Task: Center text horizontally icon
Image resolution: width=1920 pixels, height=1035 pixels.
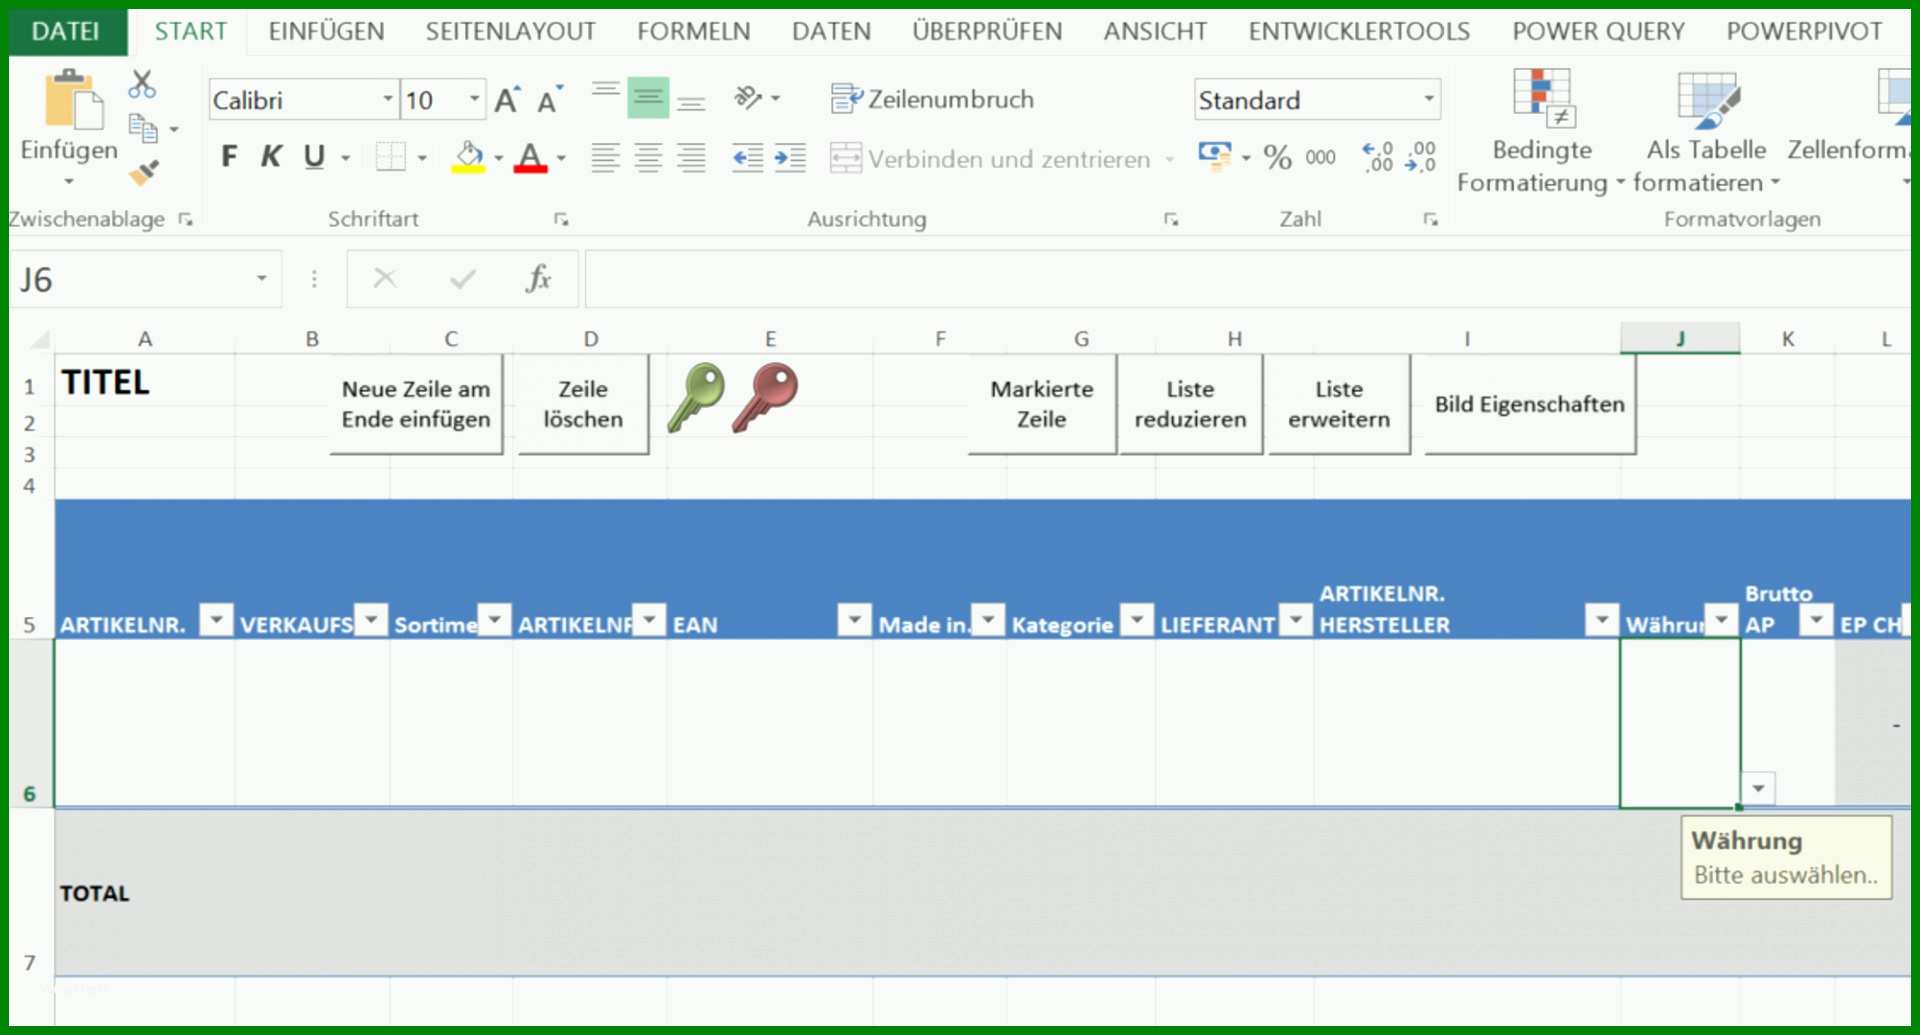Action: pyautogui.click(x=648, y=157)
